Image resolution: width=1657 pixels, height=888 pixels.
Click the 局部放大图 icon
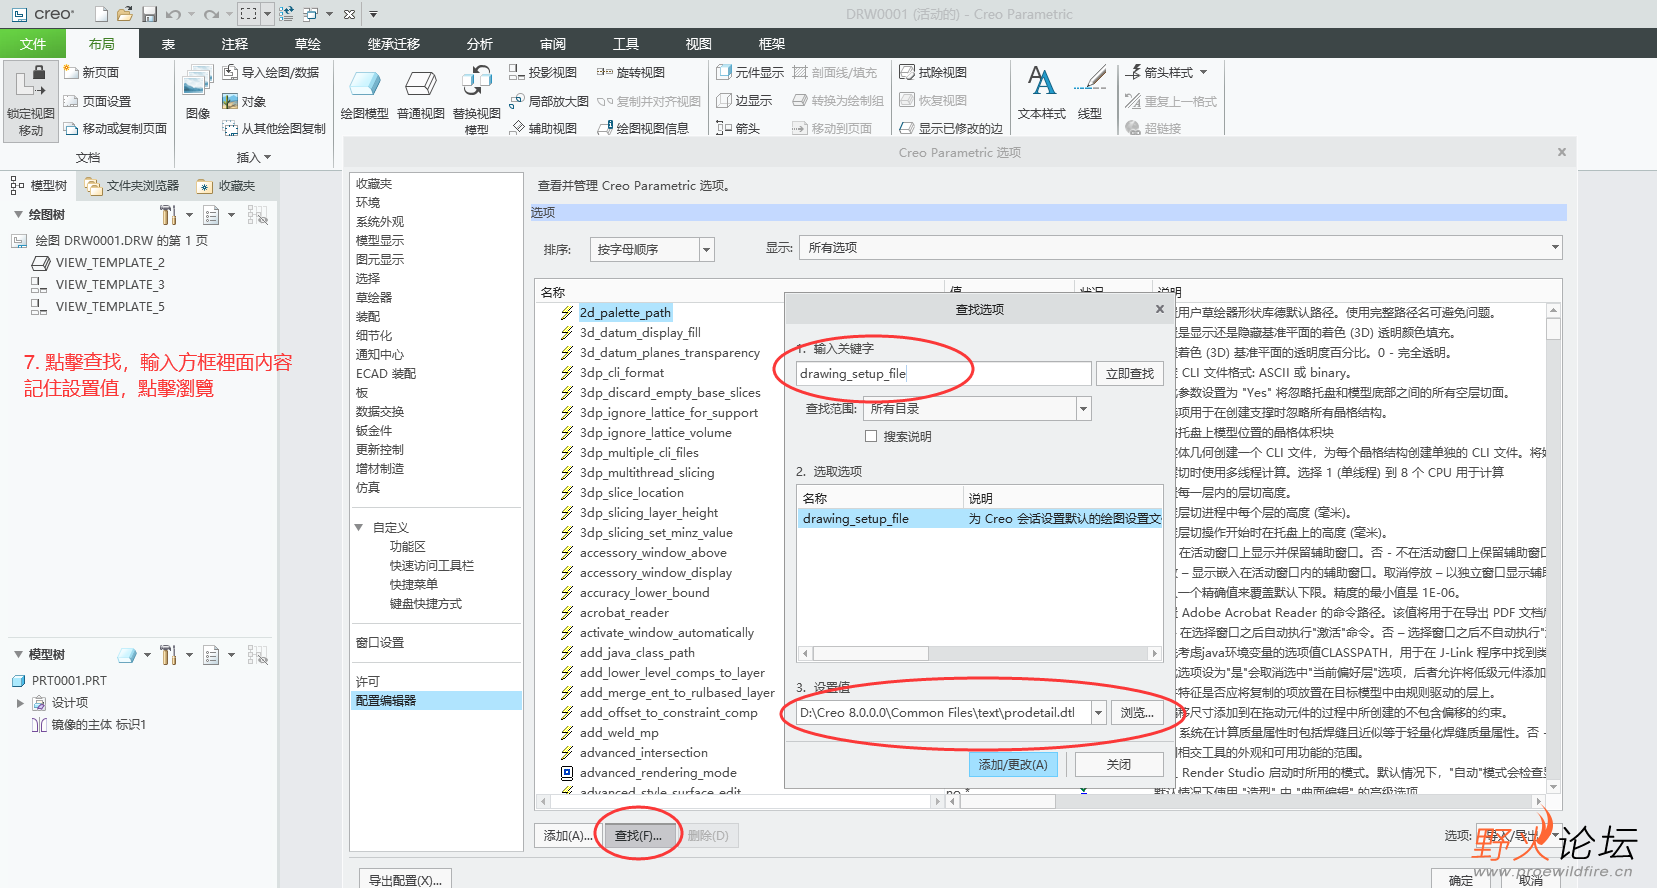(516, 100)
